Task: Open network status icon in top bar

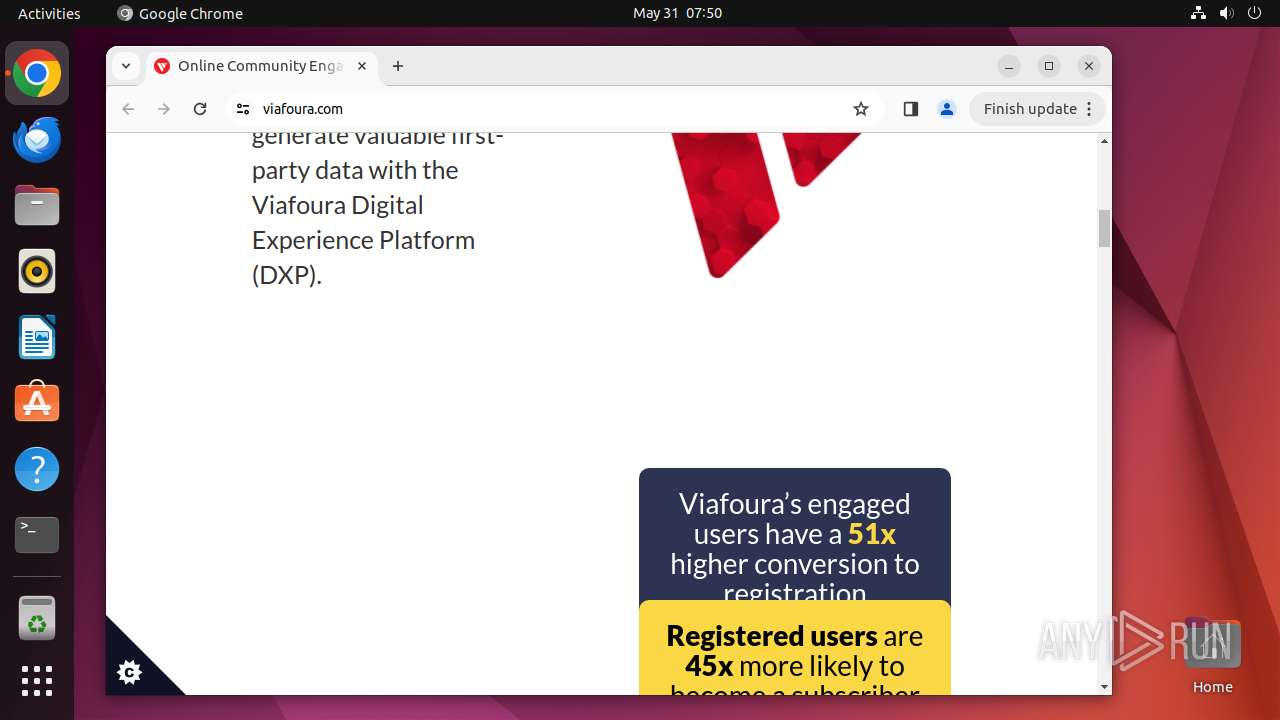Action: [1199, 13]
